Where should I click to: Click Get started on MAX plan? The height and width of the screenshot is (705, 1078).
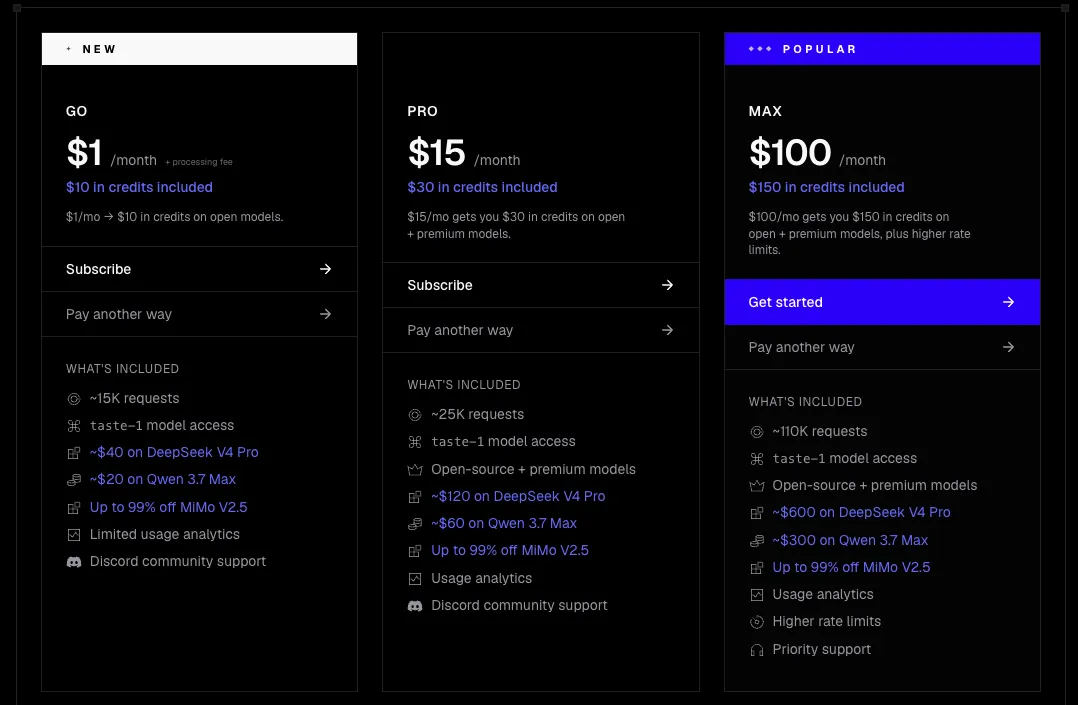click(x=882, y=302)
